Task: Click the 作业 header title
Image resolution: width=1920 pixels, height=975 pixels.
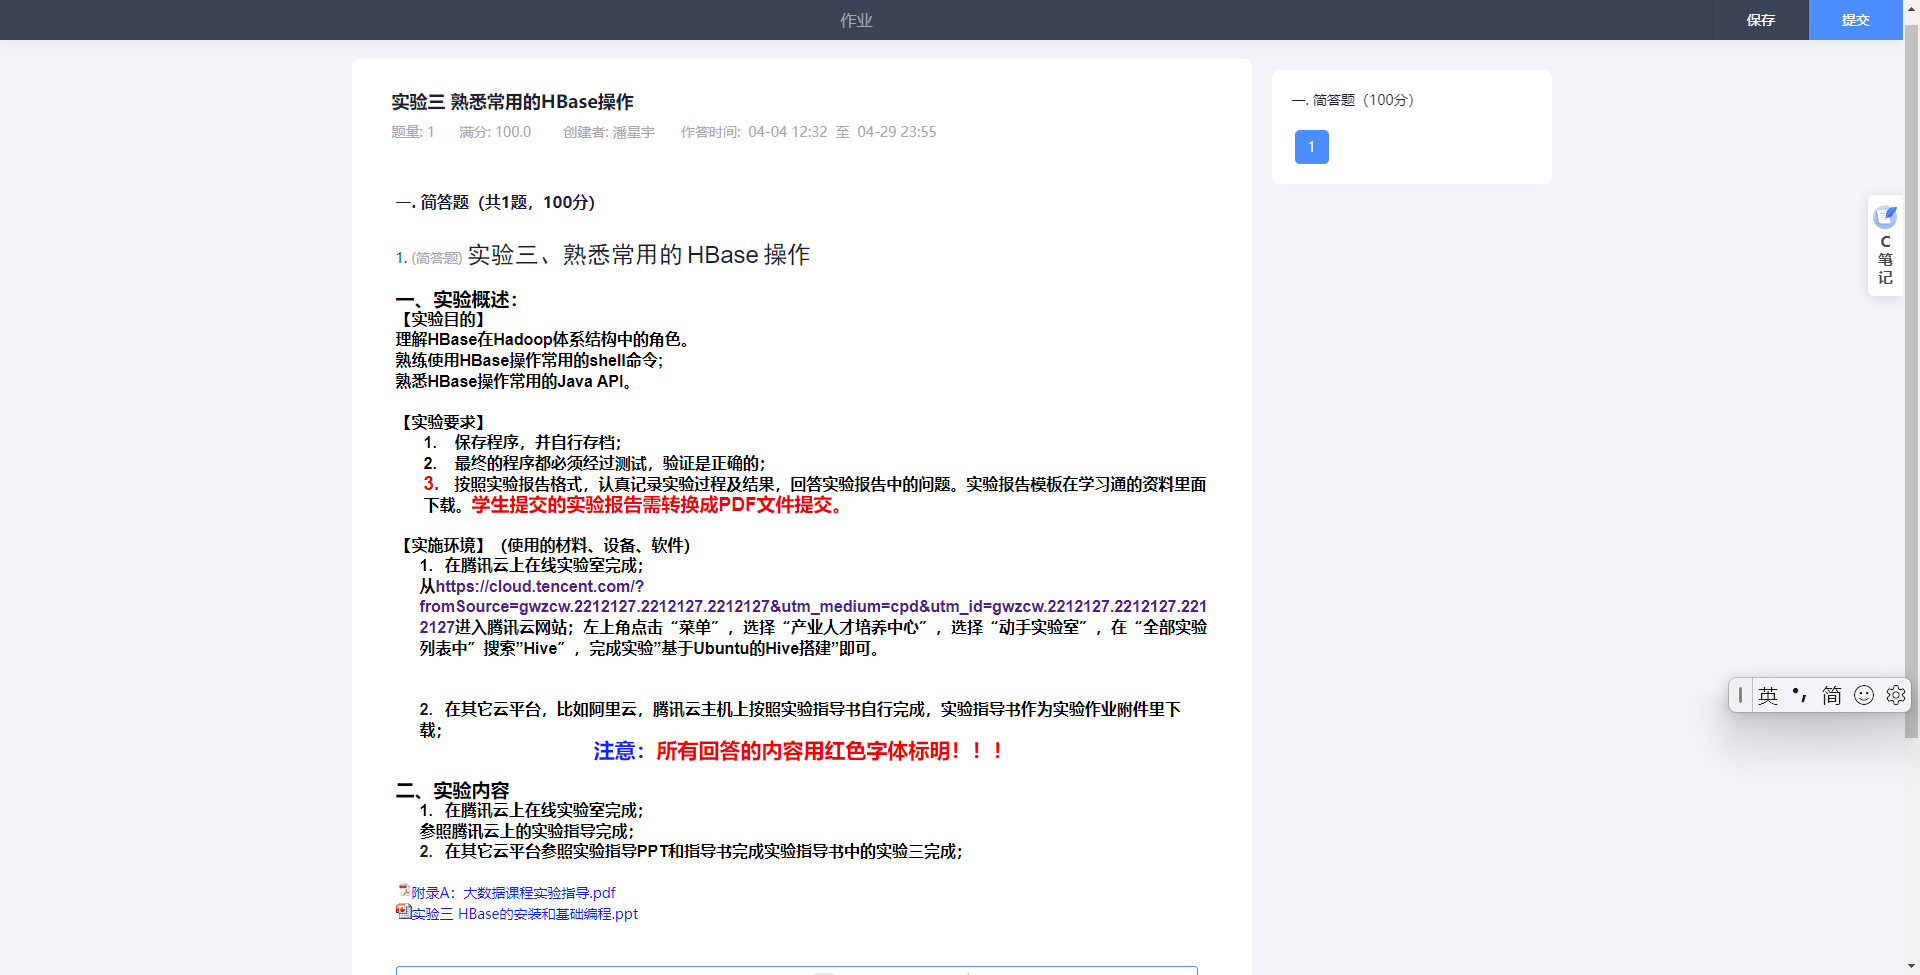Action: (x=856, y=20)
